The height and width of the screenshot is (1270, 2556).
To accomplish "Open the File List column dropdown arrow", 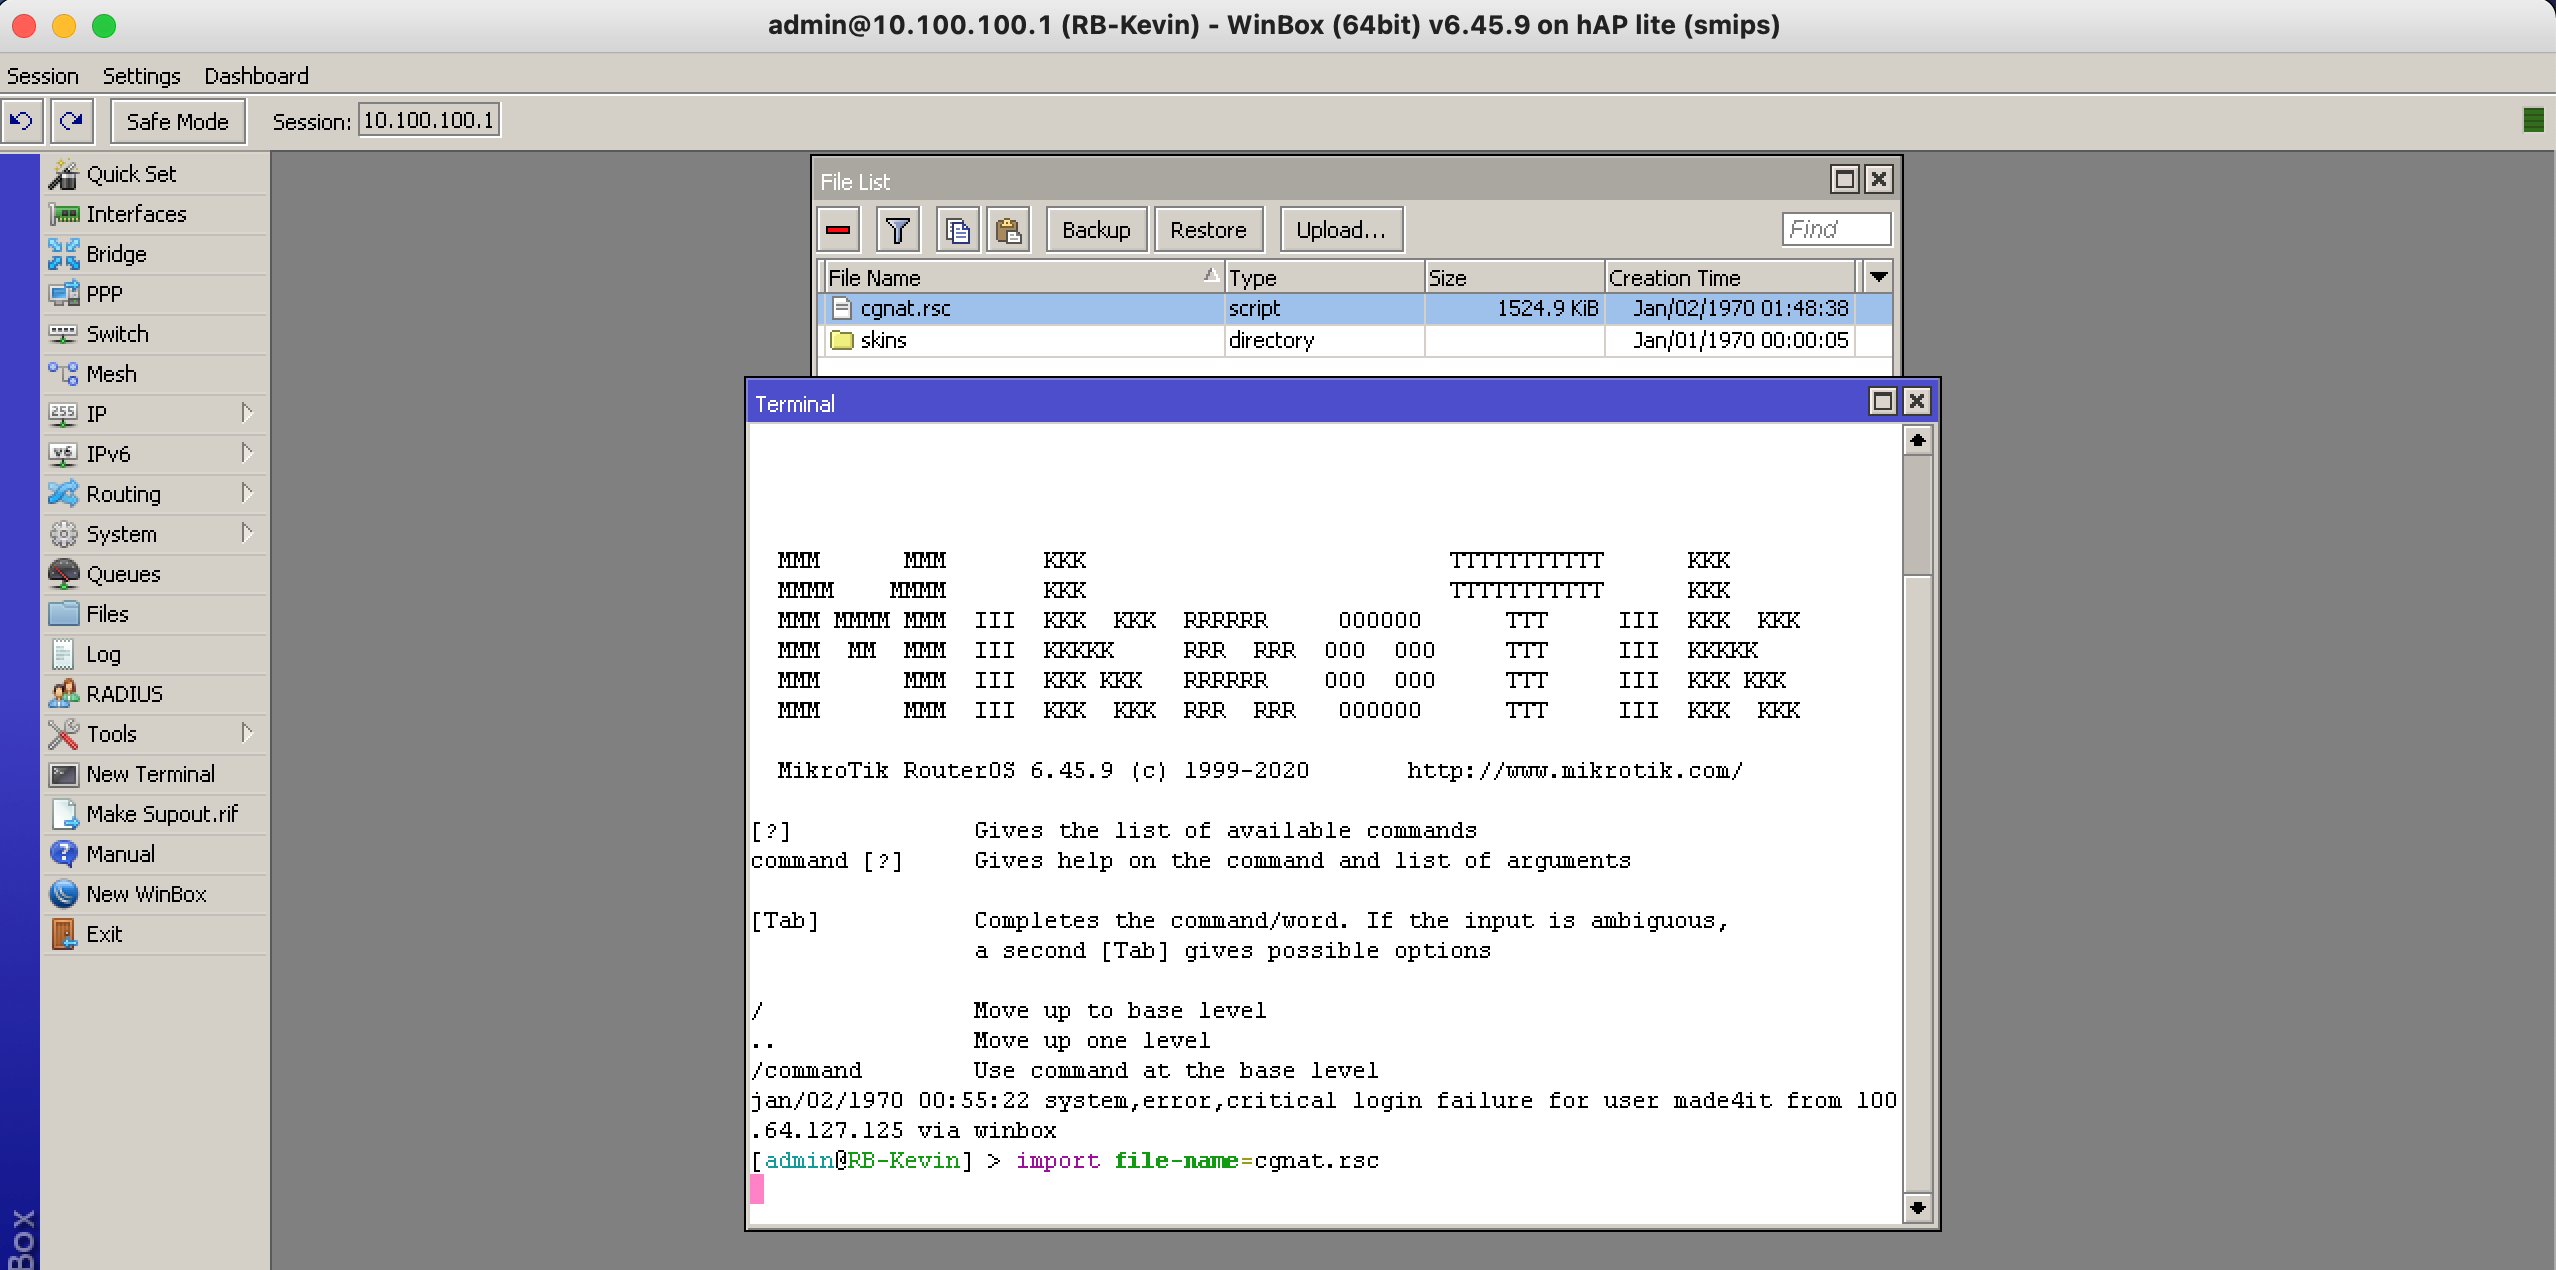I will point(1878,276).
